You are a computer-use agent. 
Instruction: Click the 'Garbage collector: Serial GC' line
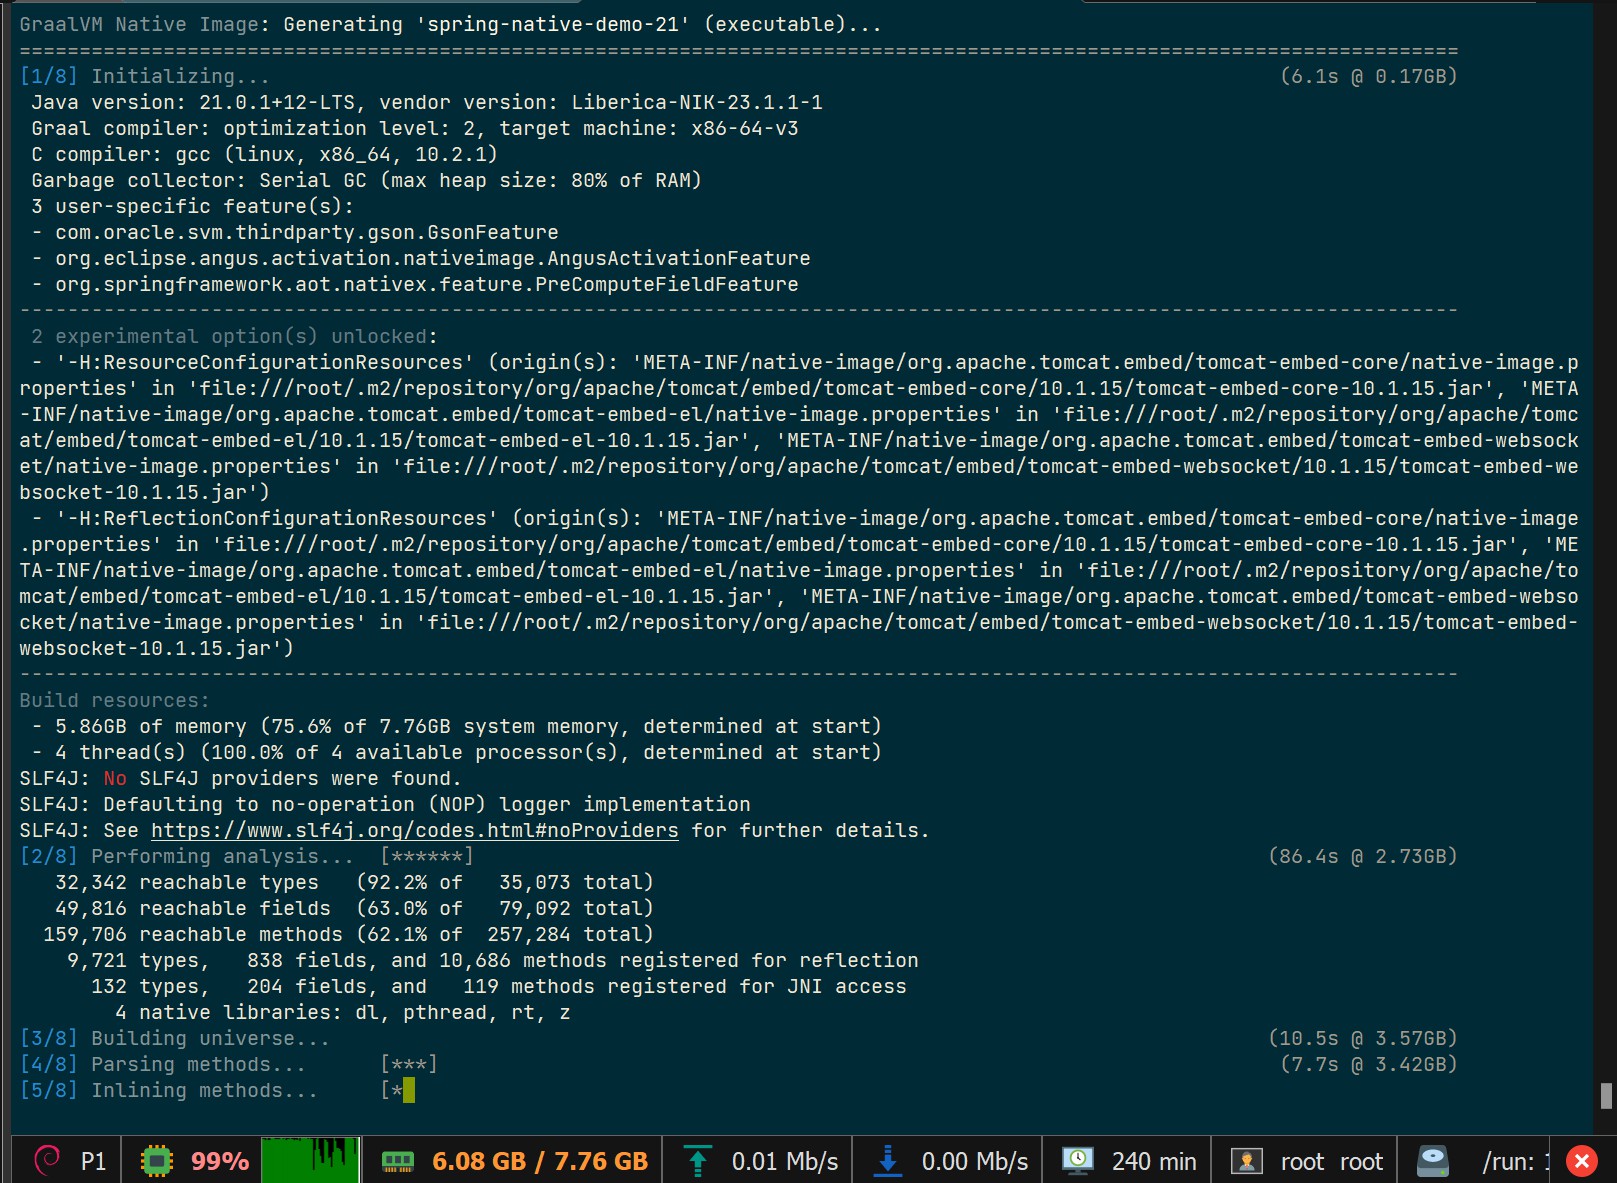pyautogui.click(x=366, y=180)
